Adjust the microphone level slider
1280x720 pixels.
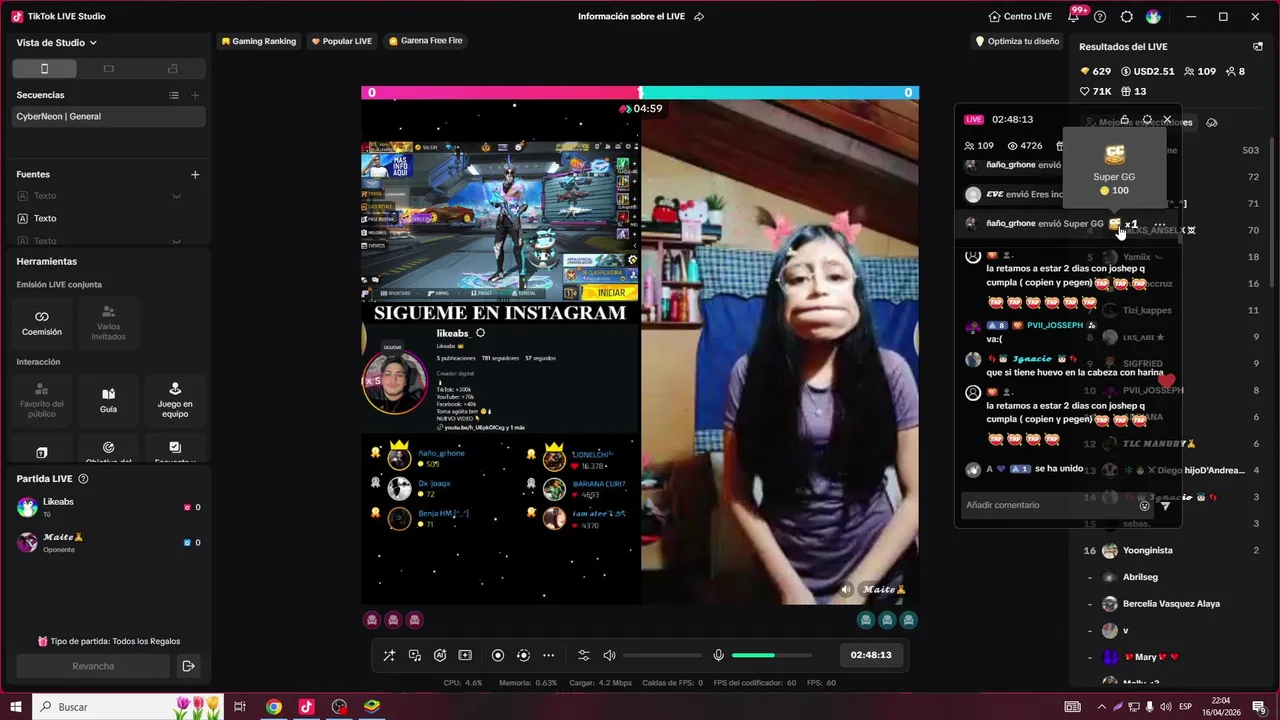(x=771, y=655)
